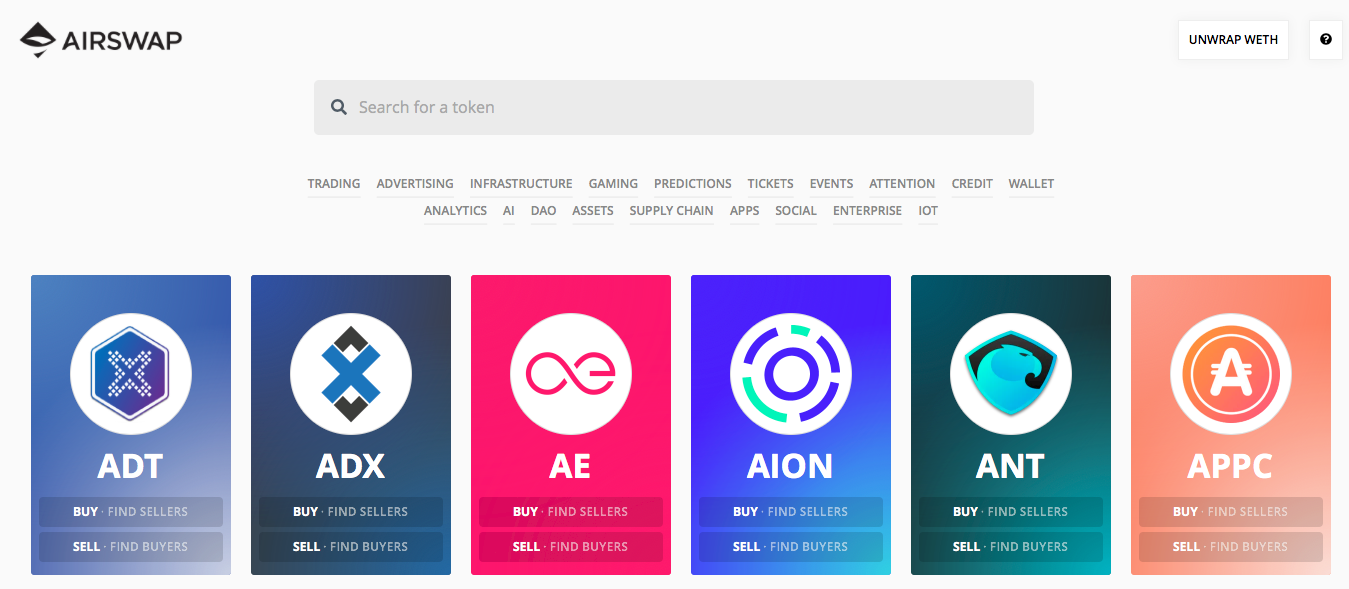Screen dimensions: 1349x589
Task: Click the ADT token logo
Action: pos(131,375)
